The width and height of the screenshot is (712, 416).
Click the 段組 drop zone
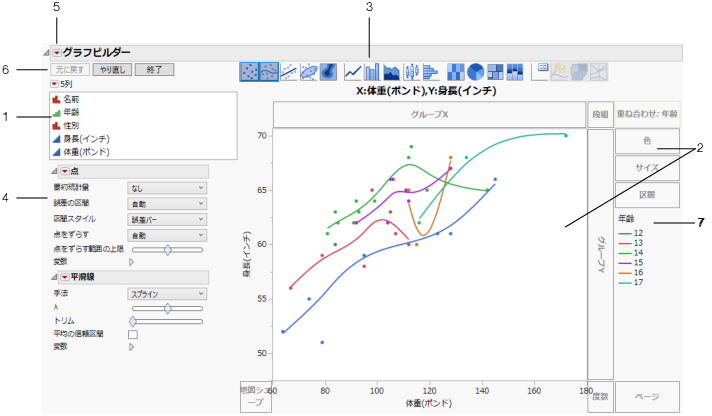(600, 114)
